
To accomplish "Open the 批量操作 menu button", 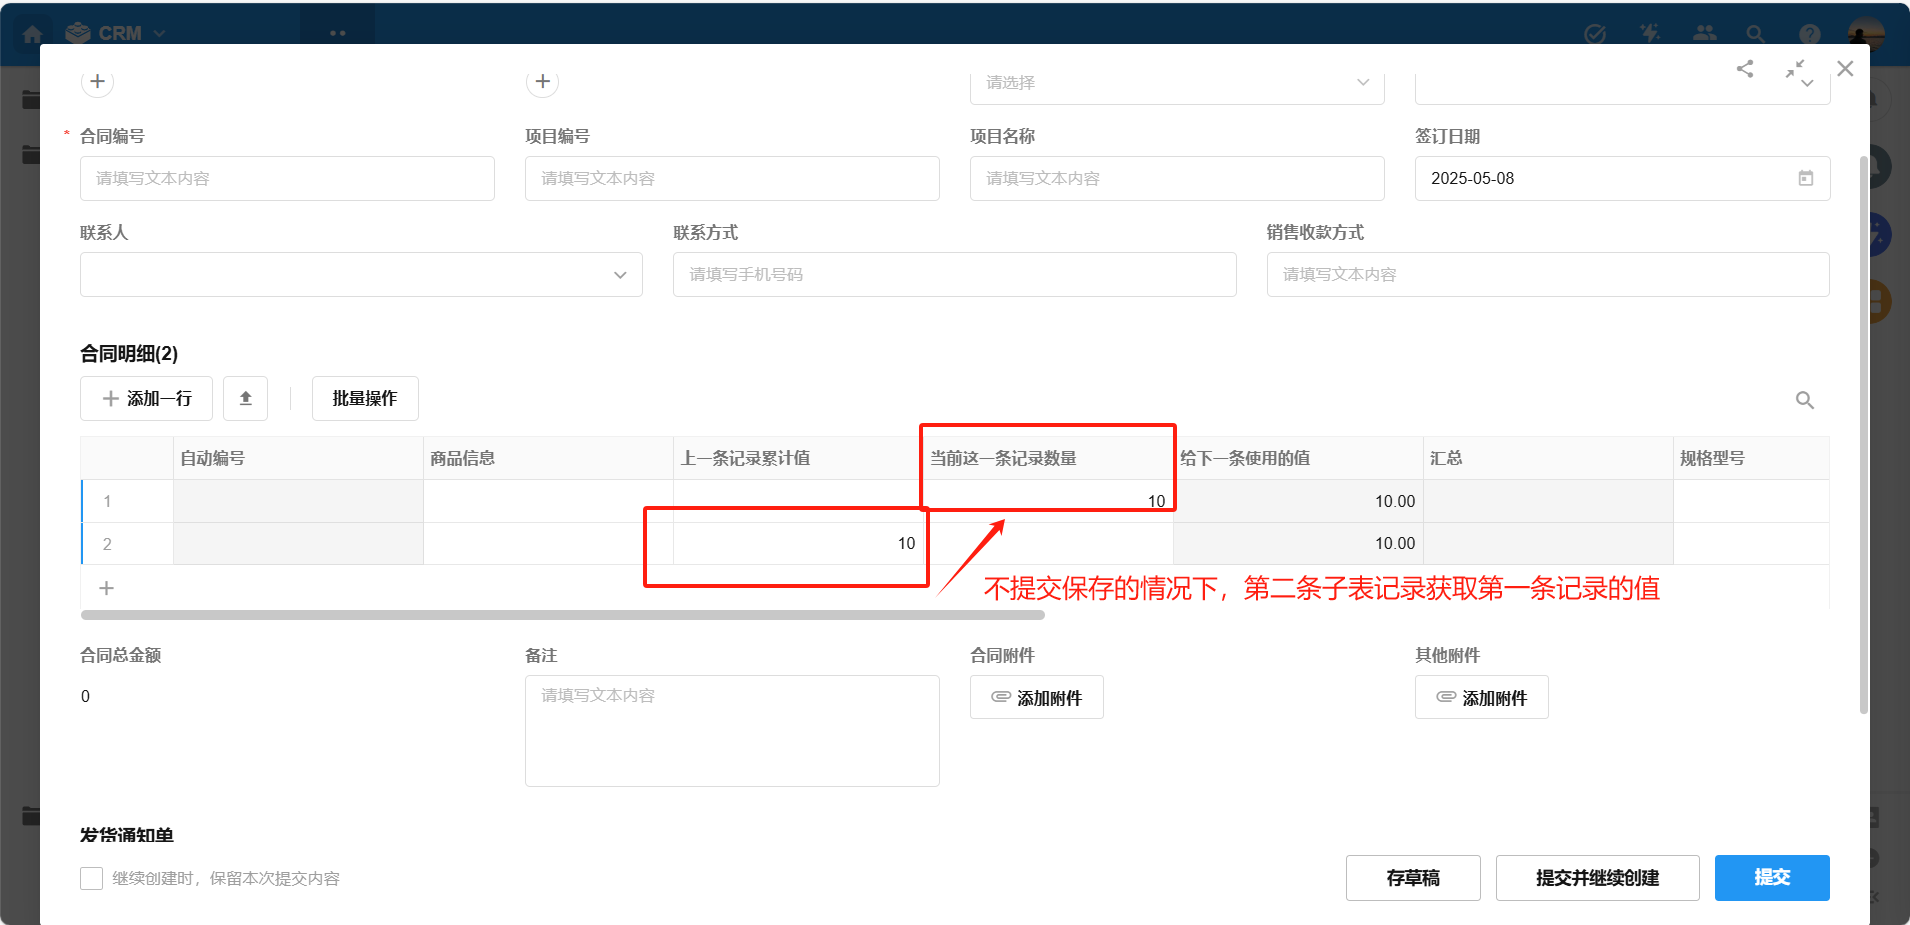I will click(365, 398).
